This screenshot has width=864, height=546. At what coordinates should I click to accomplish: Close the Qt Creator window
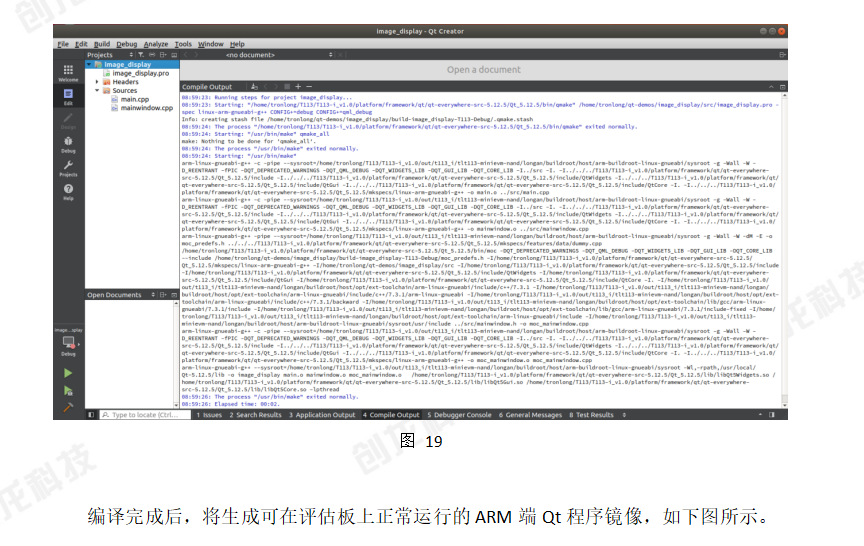pyautogui.click(x=781, y=31)
